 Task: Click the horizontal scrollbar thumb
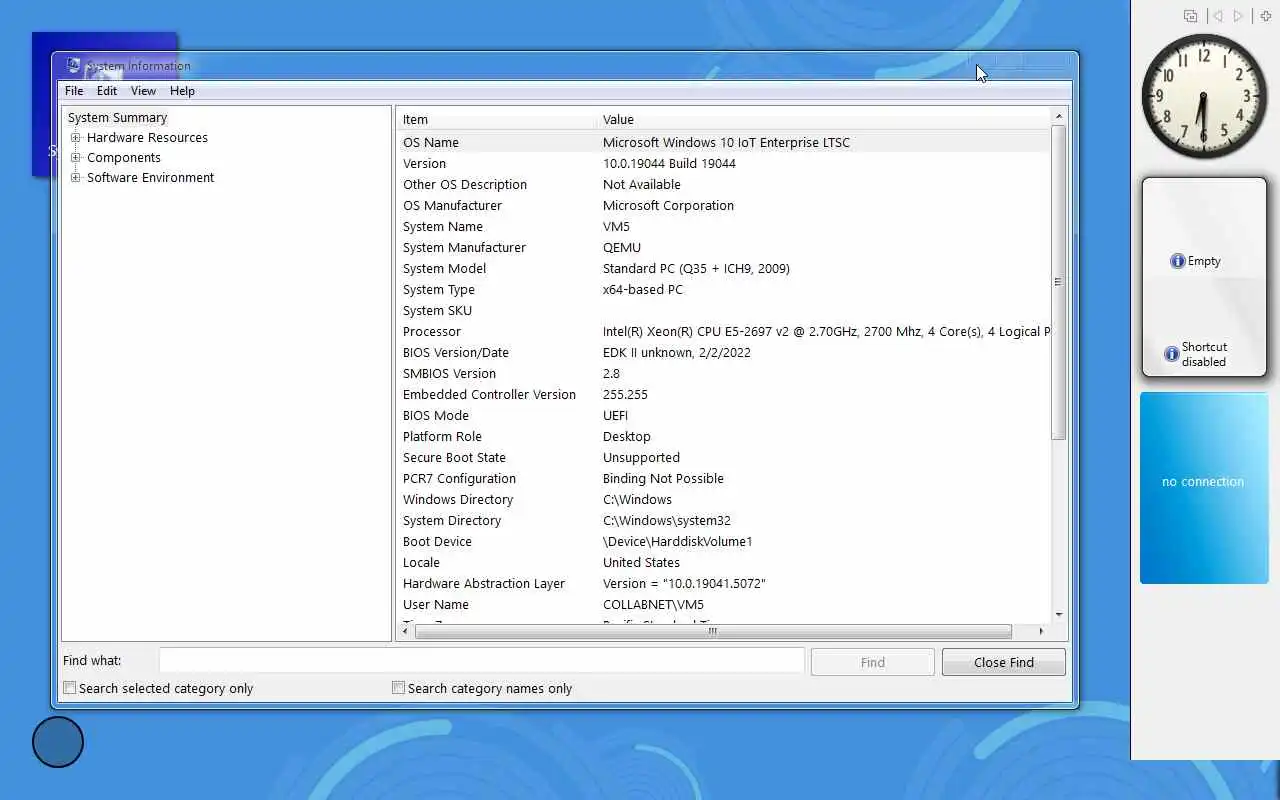click(713, 631)
